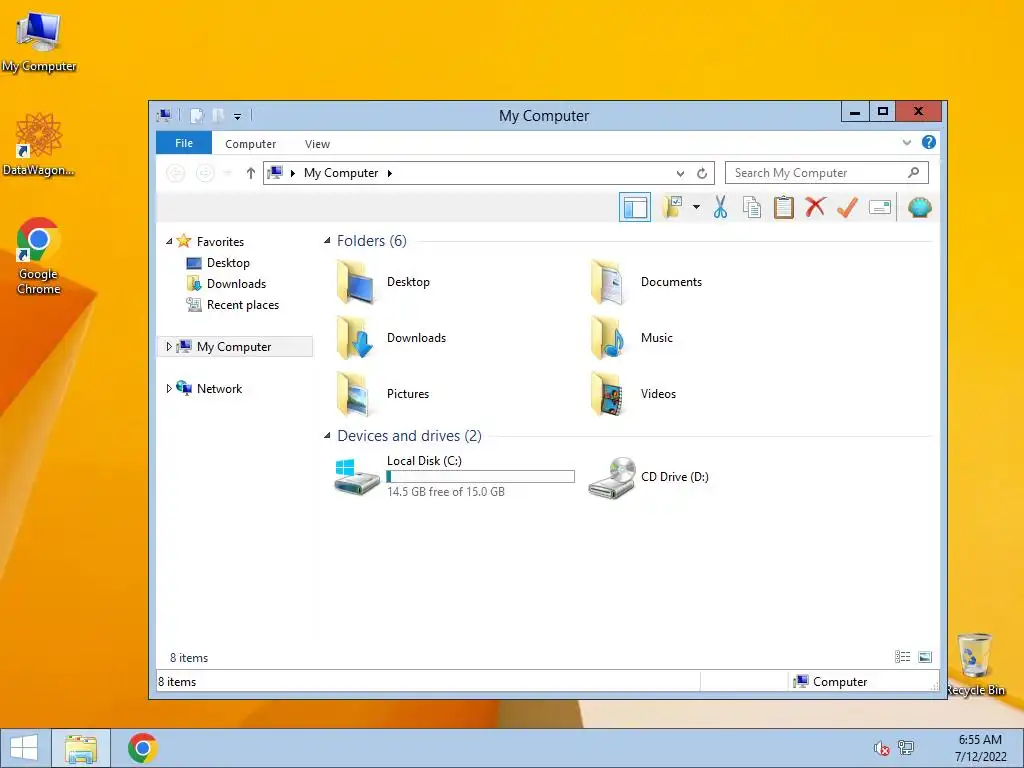Click the orange checkmark Properties icon
The height and width of the screenshot is (768, 1024).
[x=847, y=208]
